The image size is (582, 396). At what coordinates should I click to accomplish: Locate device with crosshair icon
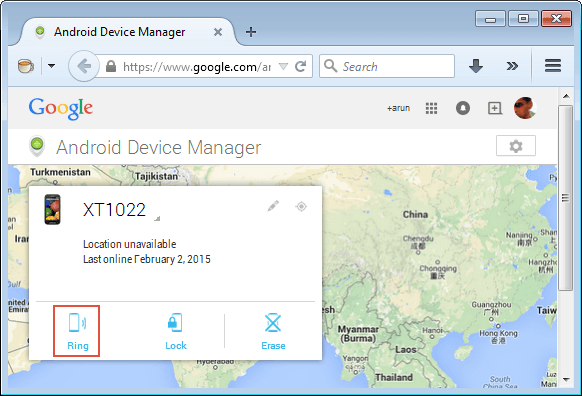[301, 206]
